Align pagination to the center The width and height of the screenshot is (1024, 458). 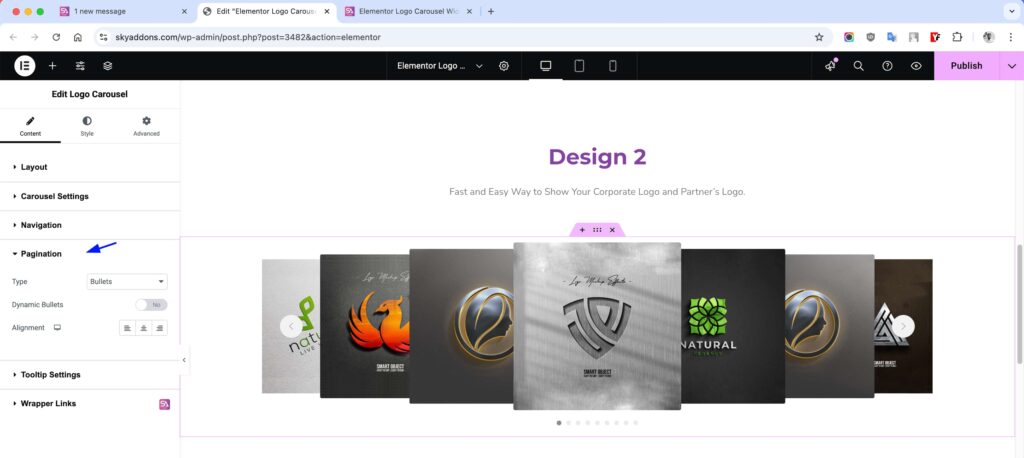(143, 328)
